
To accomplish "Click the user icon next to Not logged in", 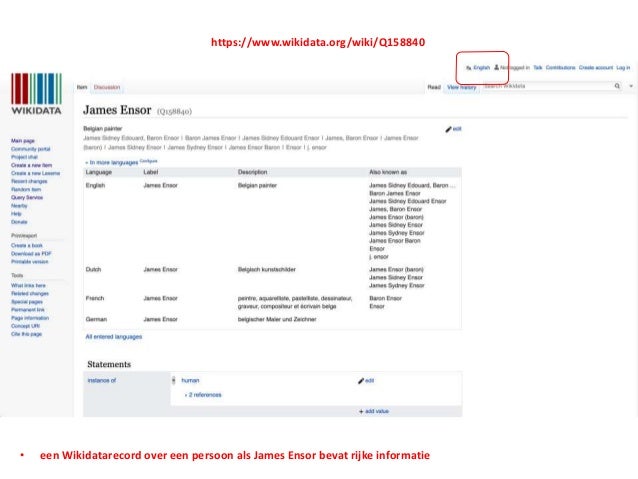I will 496,68.
